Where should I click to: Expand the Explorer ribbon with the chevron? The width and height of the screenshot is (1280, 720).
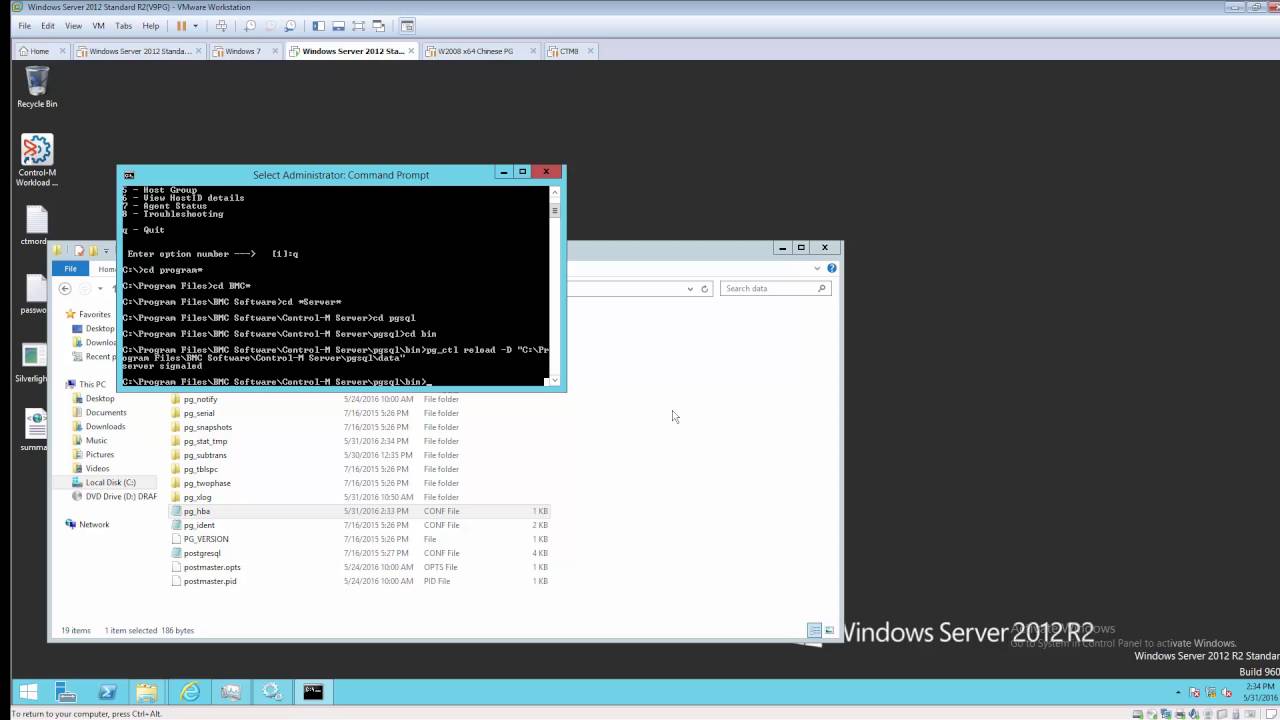pyautogui.click(x=818, y=268)
